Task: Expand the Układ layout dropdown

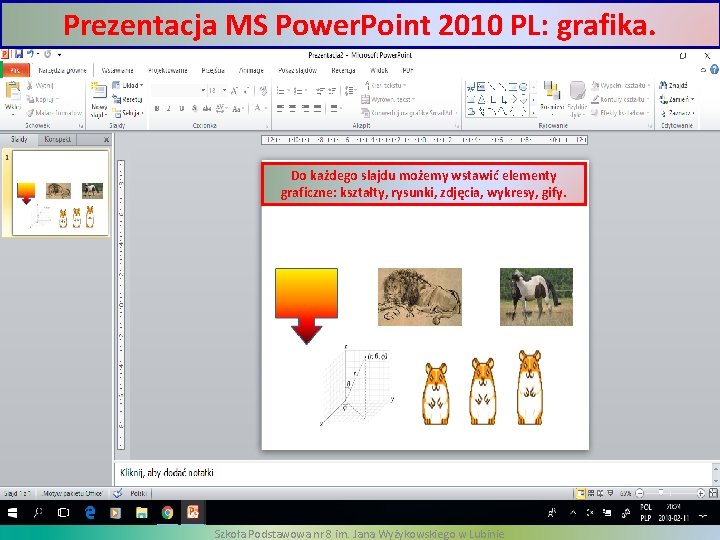Action: coord(128,85)
